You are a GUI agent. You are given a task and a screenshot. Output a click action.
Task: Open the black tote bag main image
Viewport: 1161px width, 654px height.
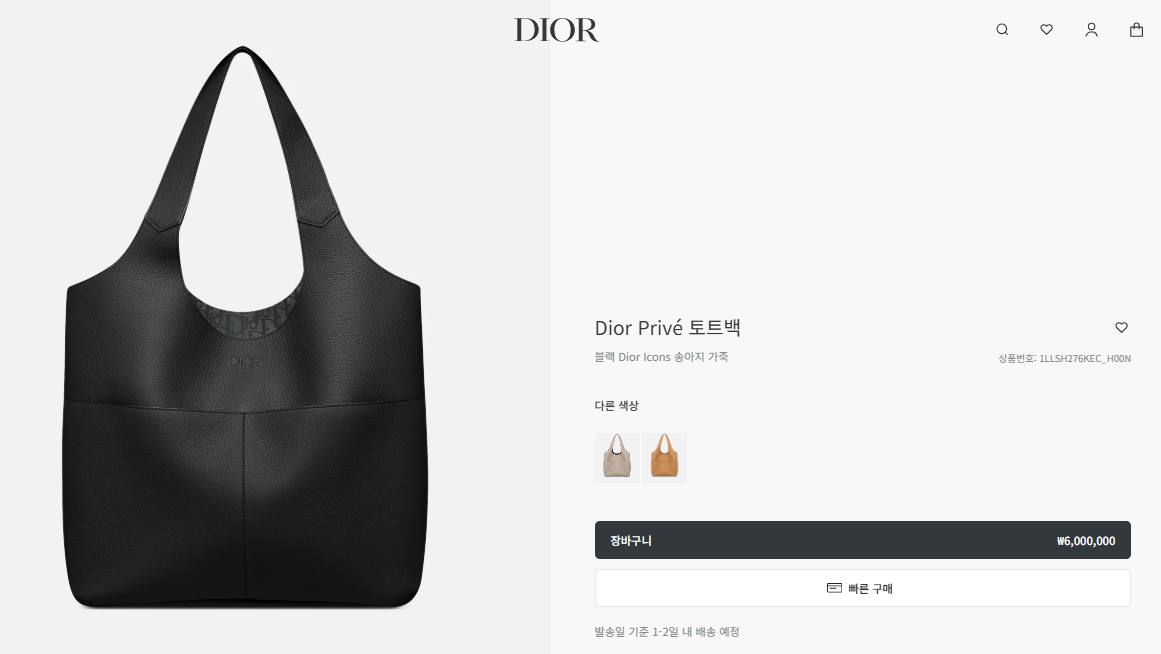point(244,327)
